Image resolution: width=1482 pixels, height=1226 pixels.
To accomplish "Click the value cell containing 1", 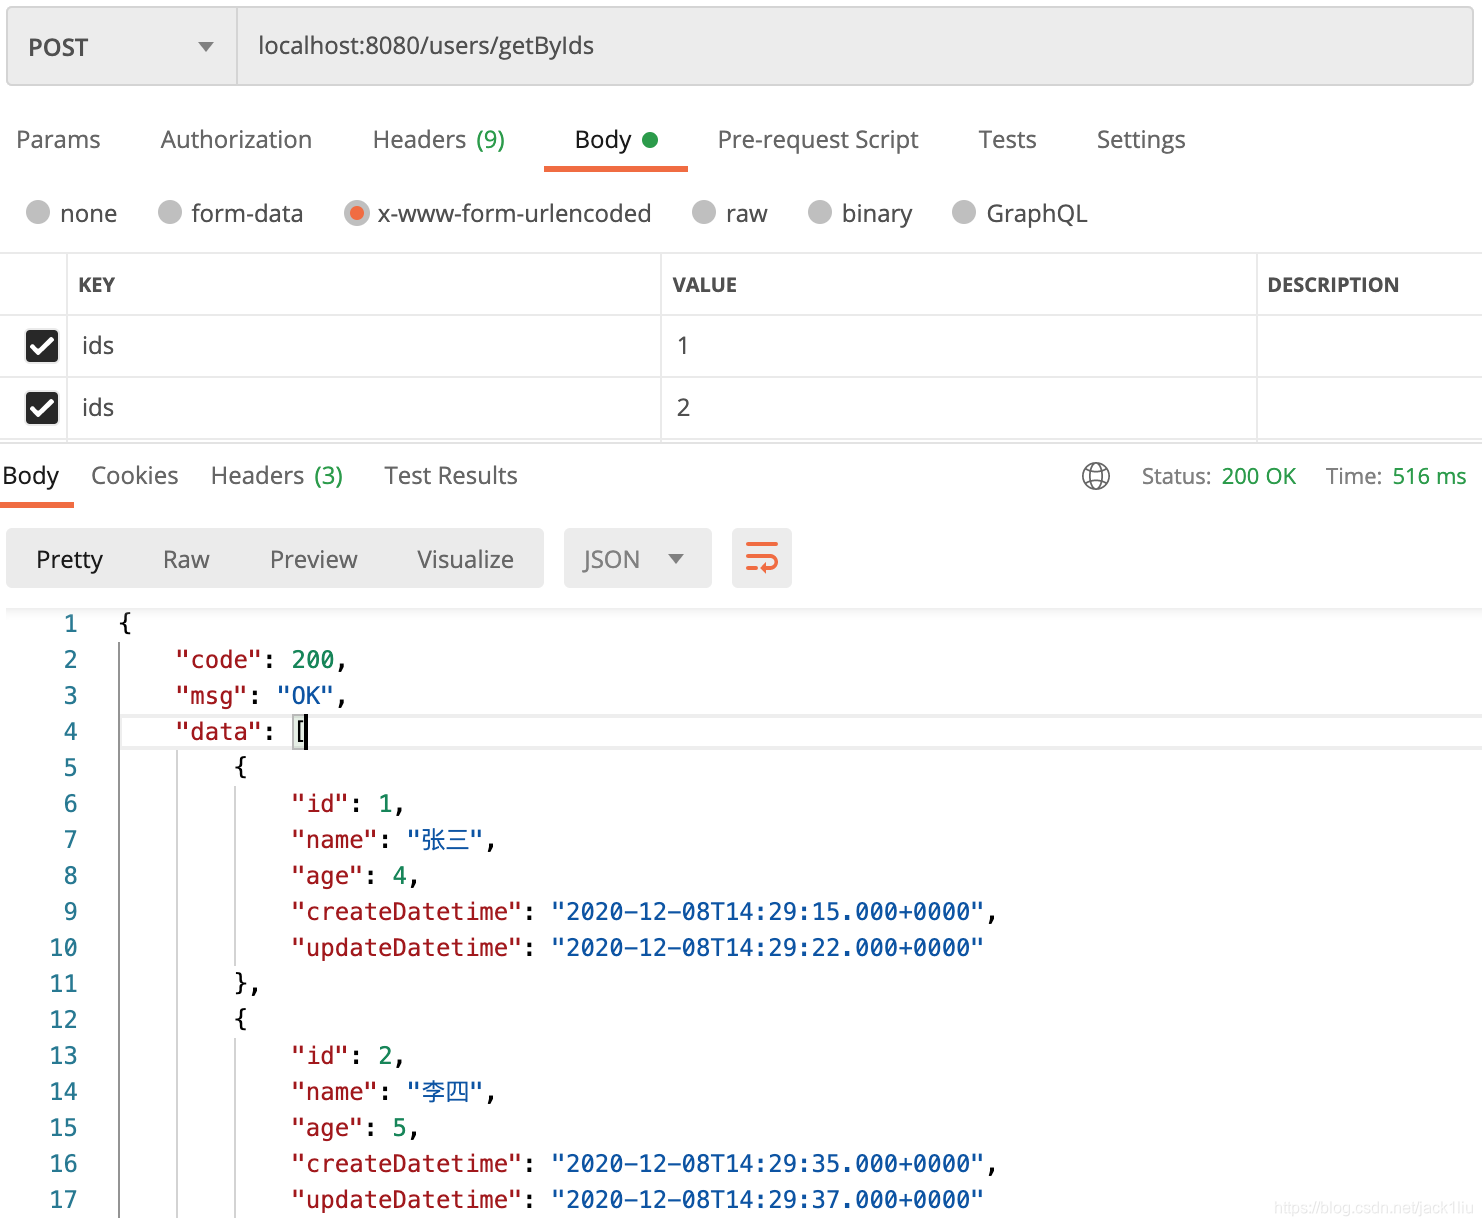I will click(958, 346).
